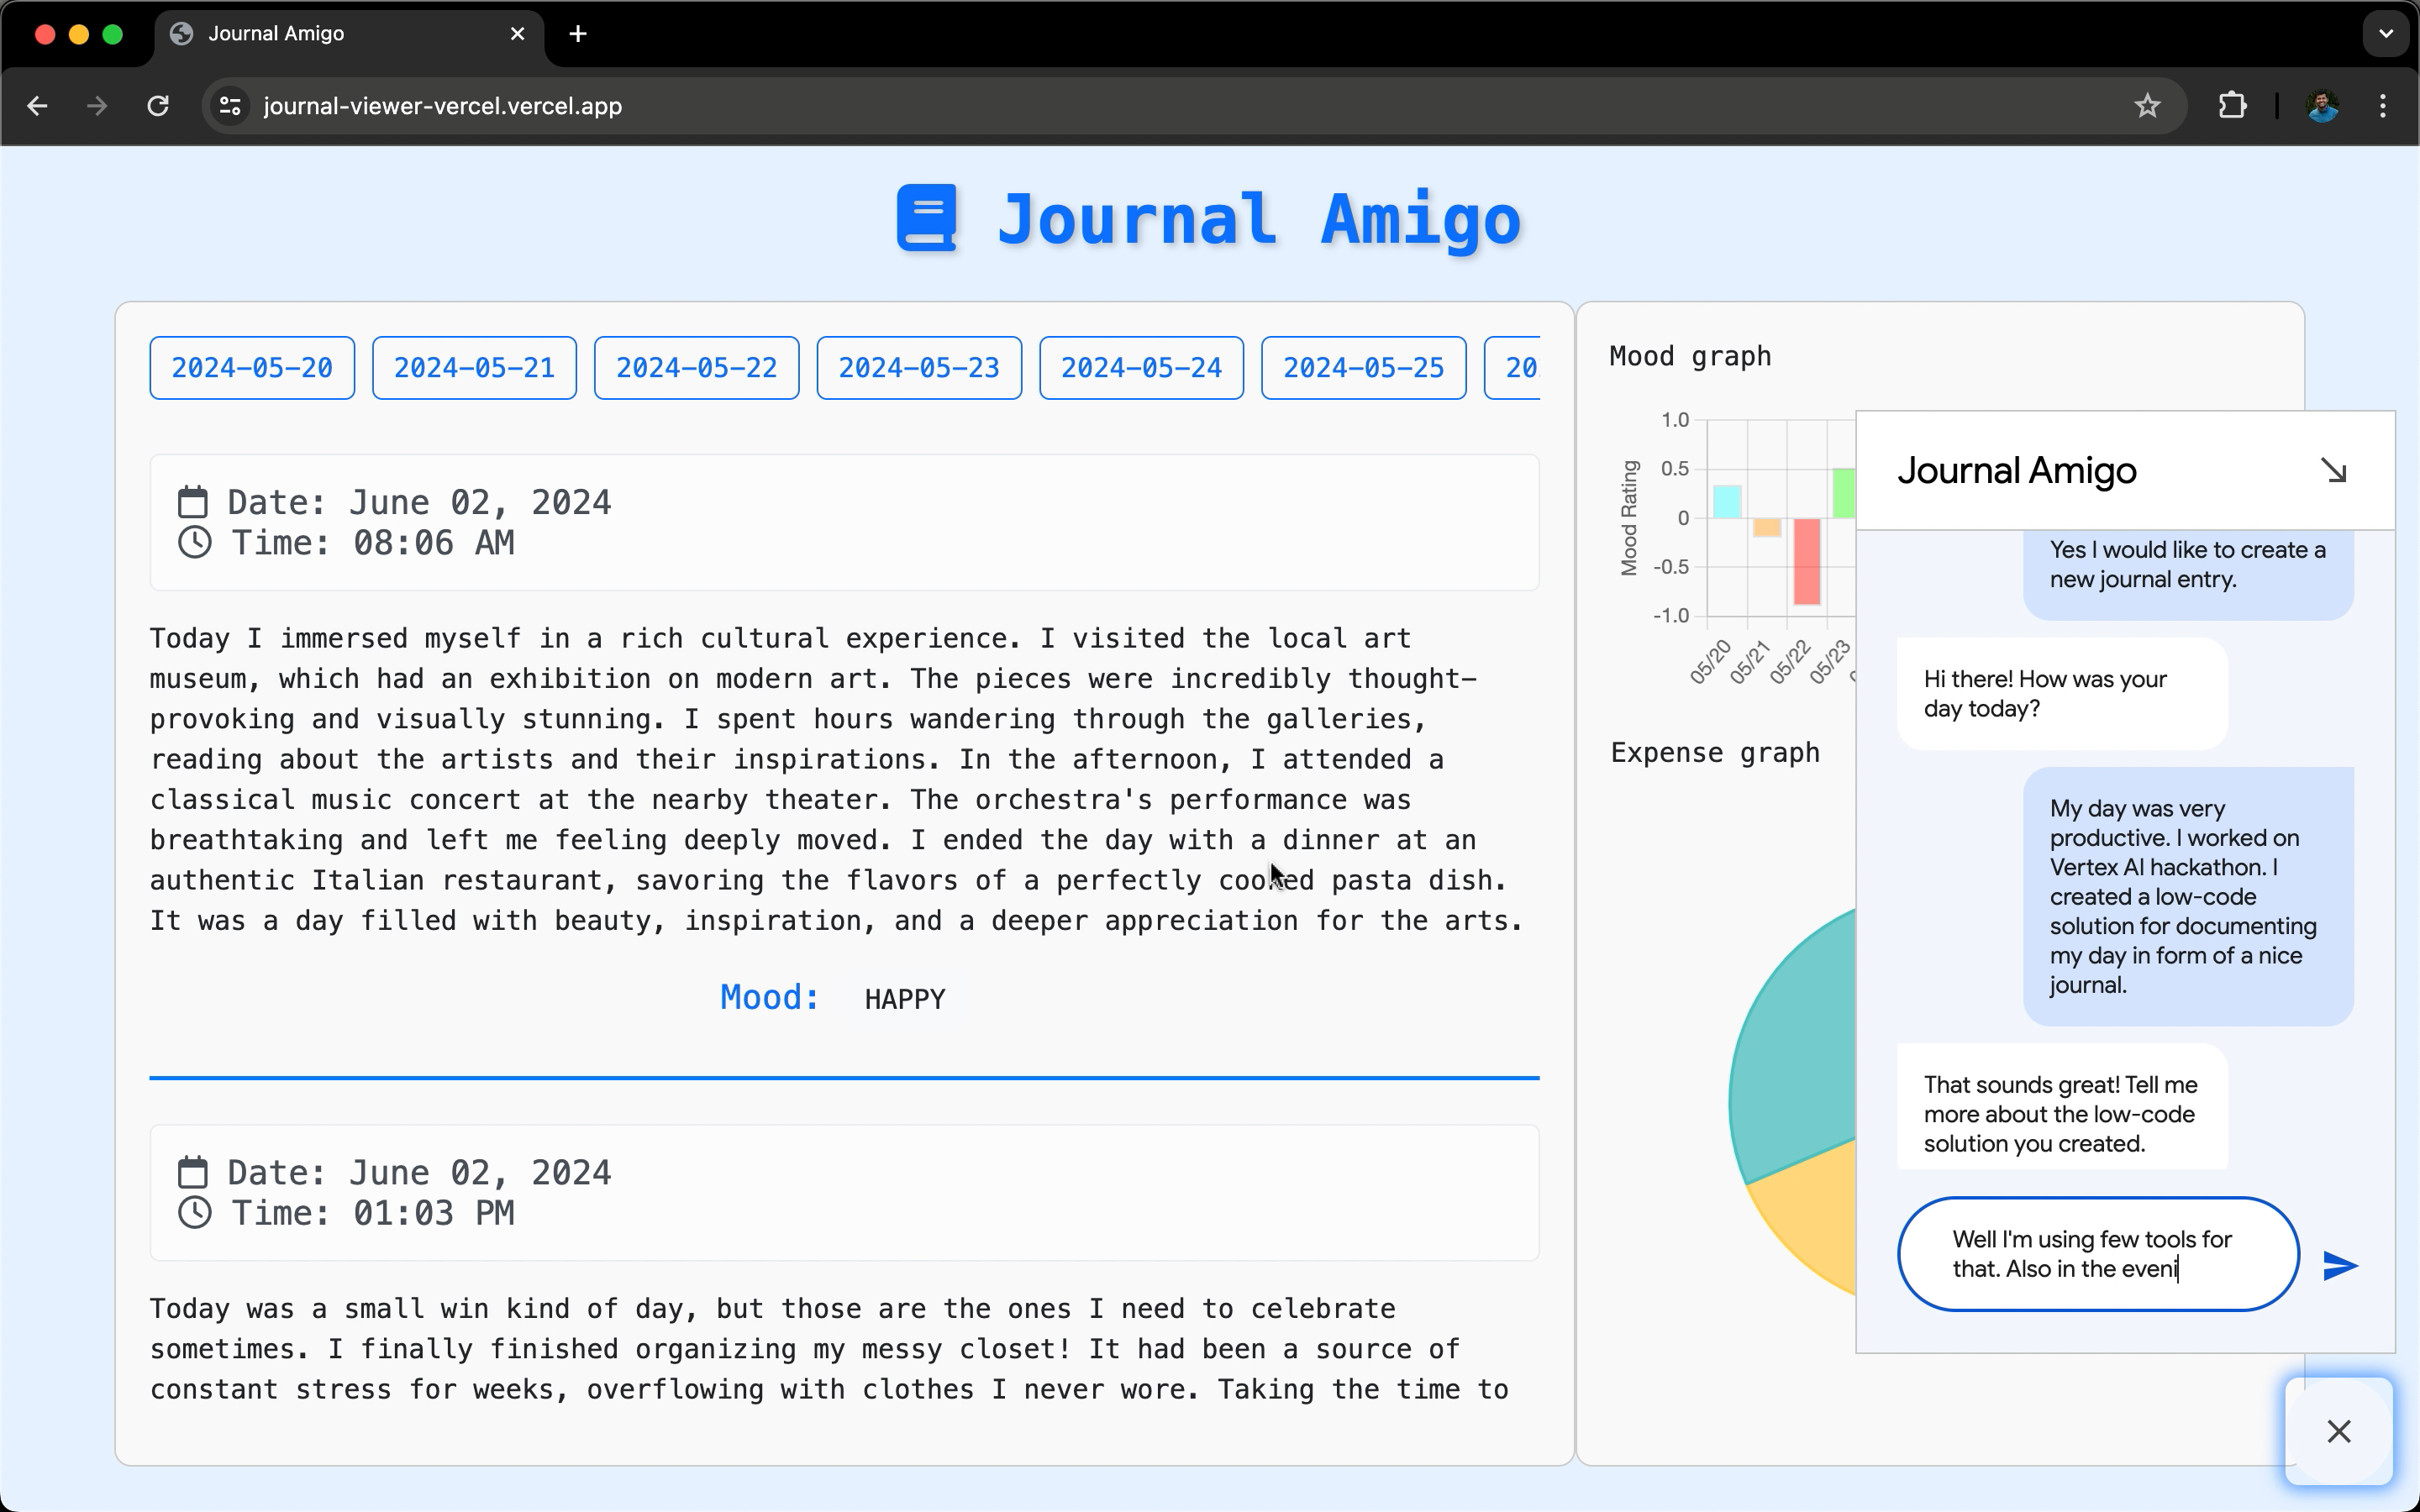Reload the page
Viewport: 2420px width, 1512px height.
tap(158, 106)
